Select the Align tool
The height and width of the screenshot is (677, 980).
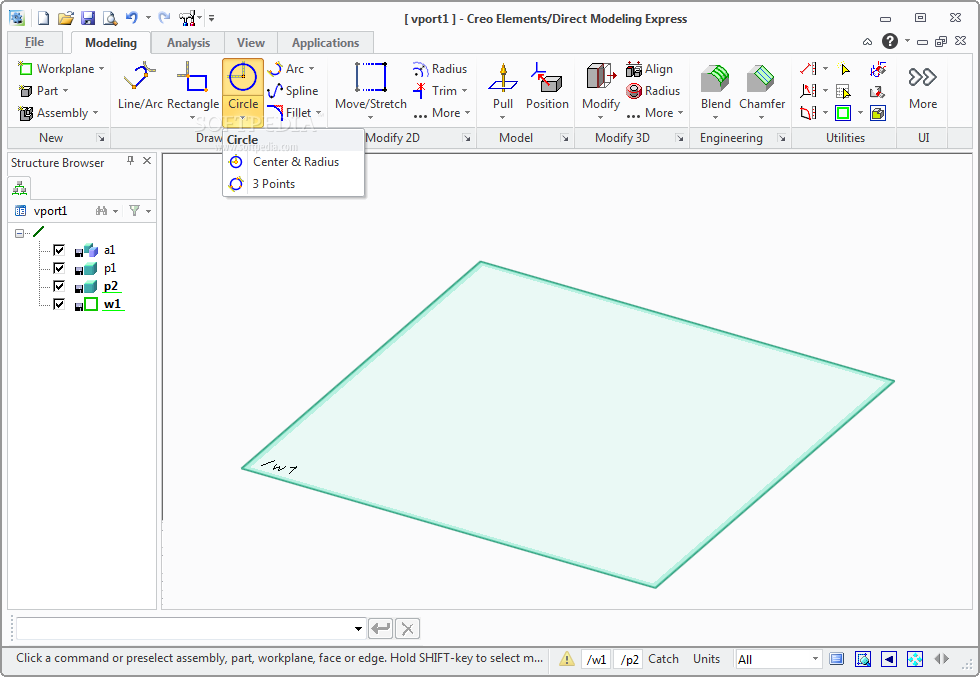point(649,69)
